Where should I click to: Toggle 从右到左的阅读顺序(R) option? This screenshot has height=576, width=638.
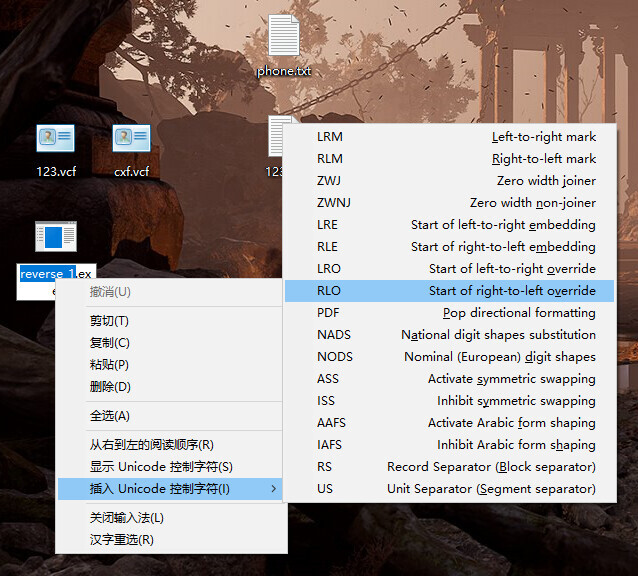[x=170, y=445]
